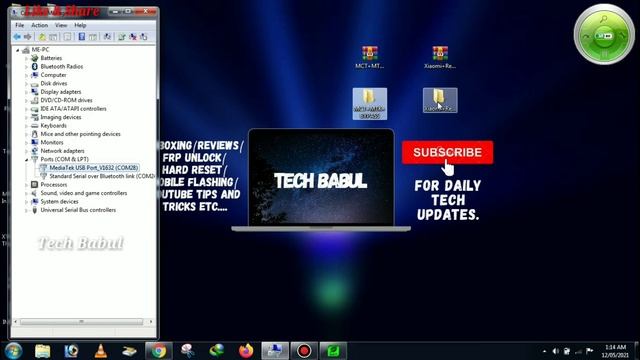Click Update driver software toolbar icon
The width and height of the screenshot is (640, 360).
click(x=122, y=37)
